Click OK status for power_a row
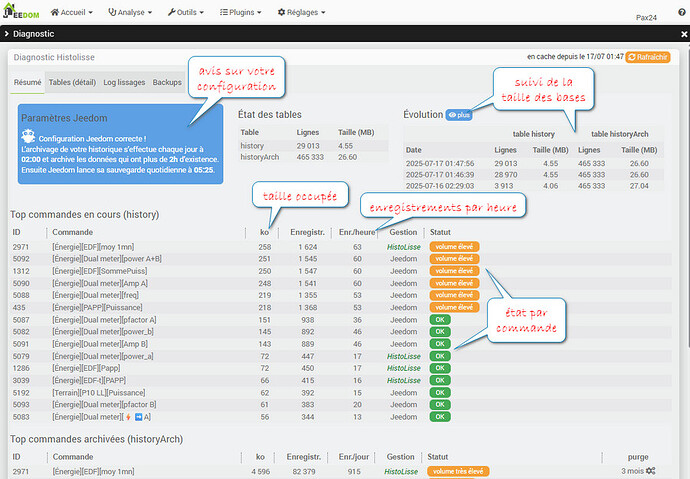 tap(440, 356)
